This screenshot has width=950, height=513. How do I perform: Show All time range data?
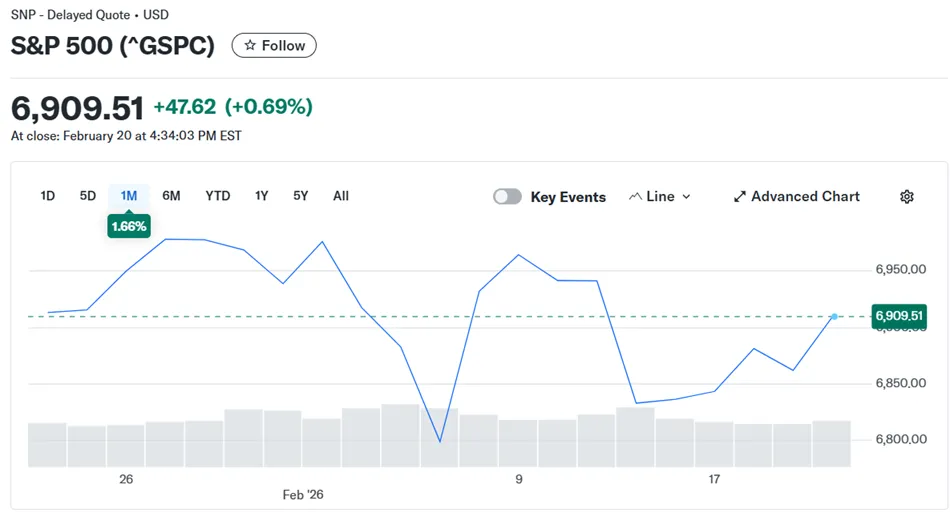tap(341, 196)
